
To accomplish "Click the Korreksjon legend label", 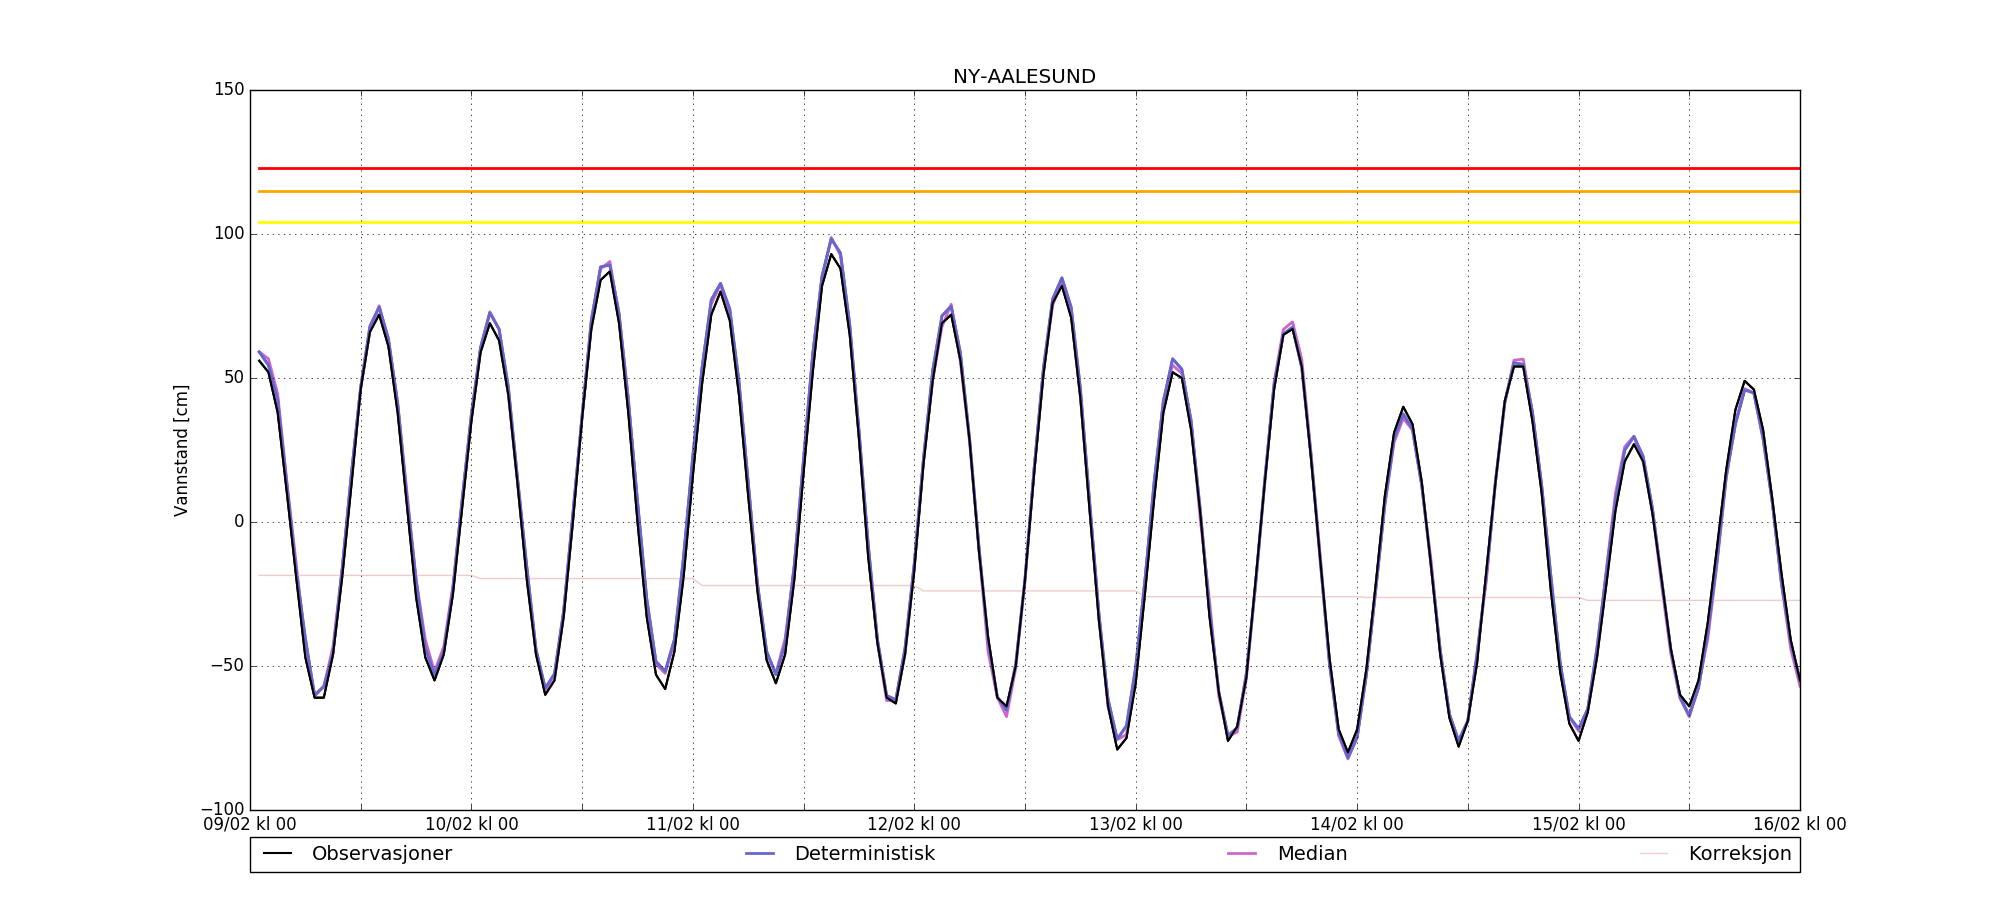I will pos(1740,854).
